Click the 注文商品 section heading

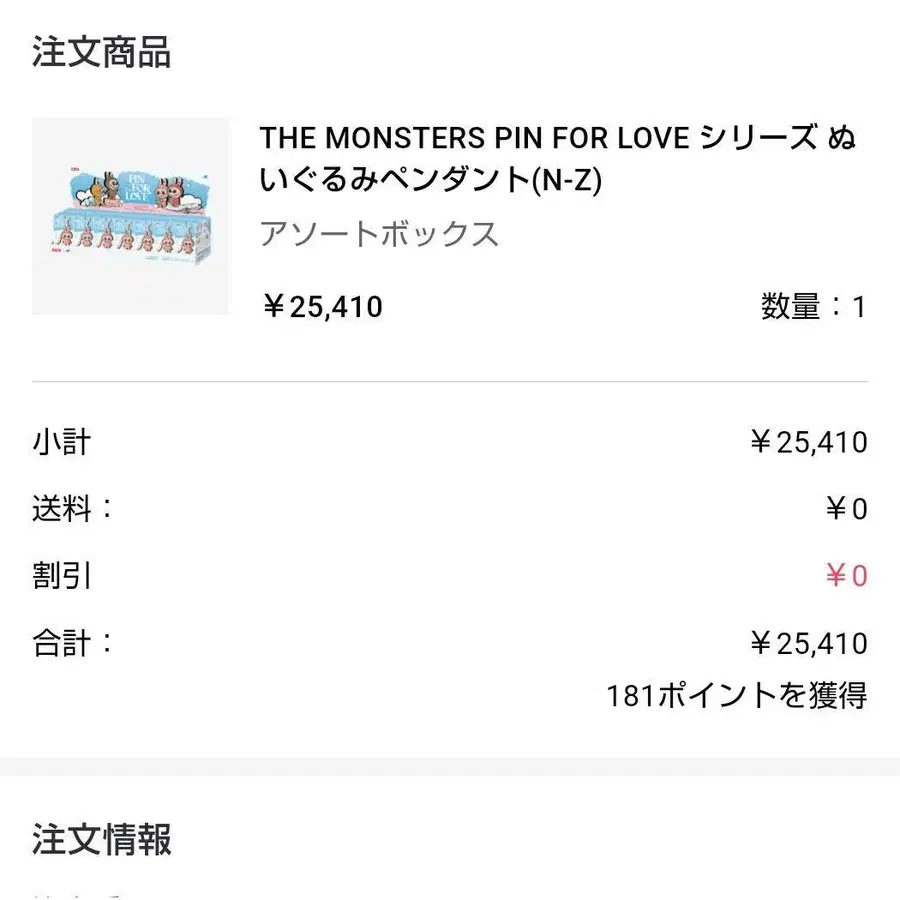pos(102,52)
